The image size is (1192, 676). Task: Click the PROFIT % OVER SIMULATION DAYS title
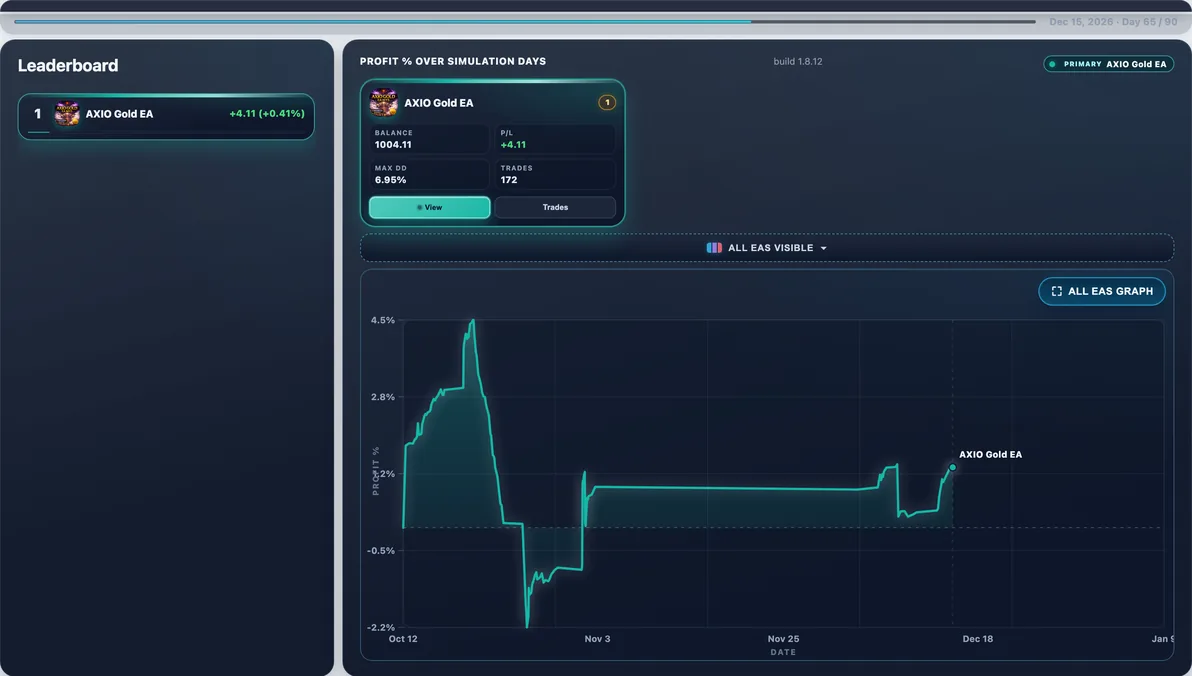(453, 62)
